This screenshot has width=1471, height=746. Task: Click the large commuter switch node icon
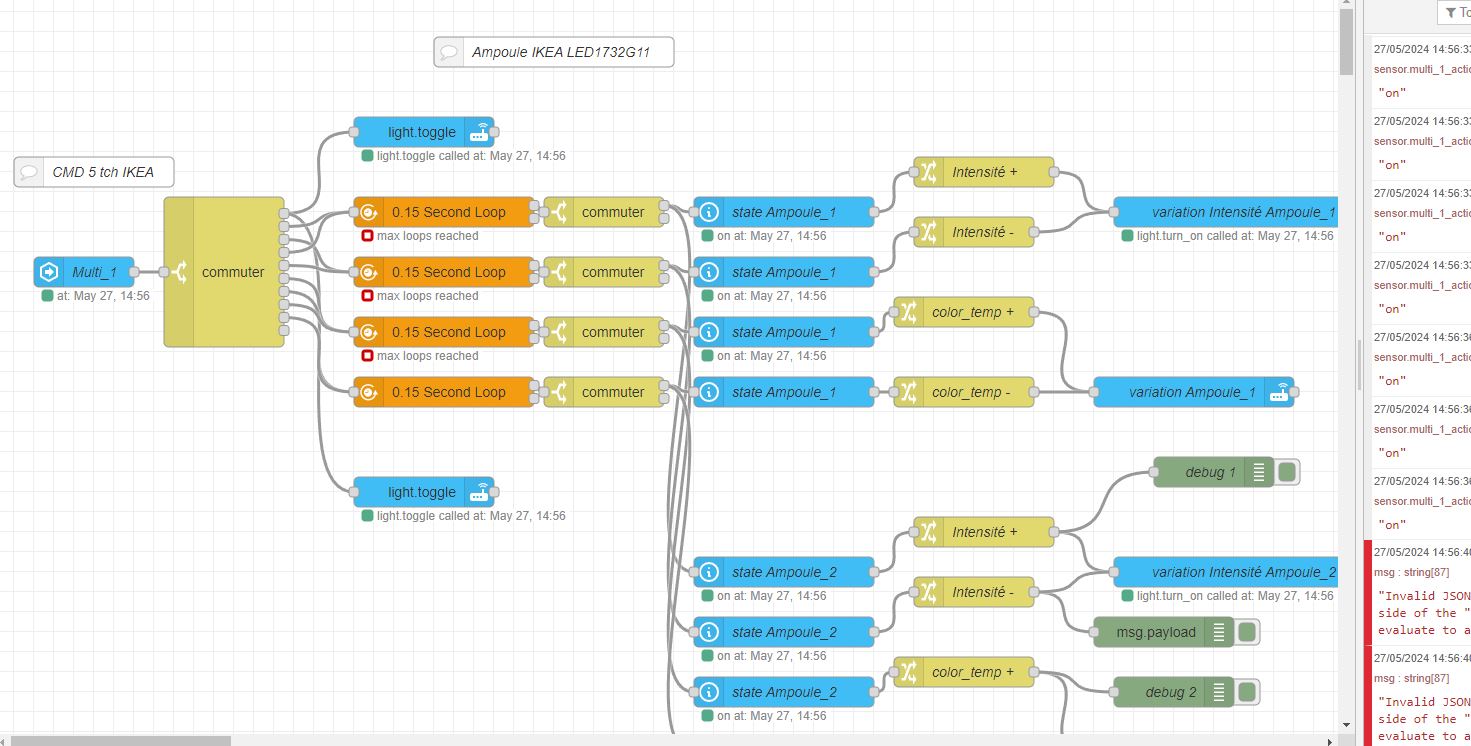click(x=179, y=272)
